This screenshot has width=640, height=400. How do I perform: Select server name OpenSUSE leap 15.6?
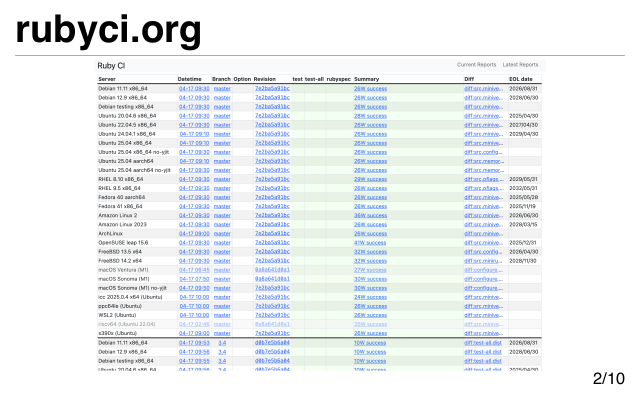click(x=123, y=242)
